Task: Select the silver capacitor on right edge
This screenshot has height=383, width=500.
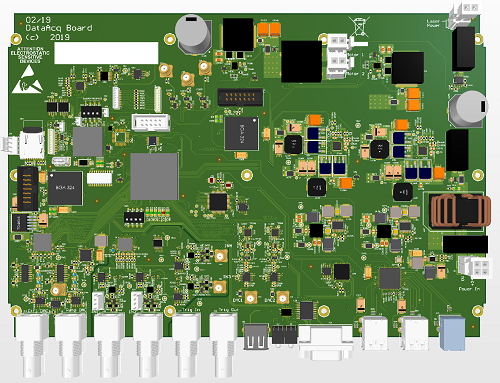Action: pos(468,109)
